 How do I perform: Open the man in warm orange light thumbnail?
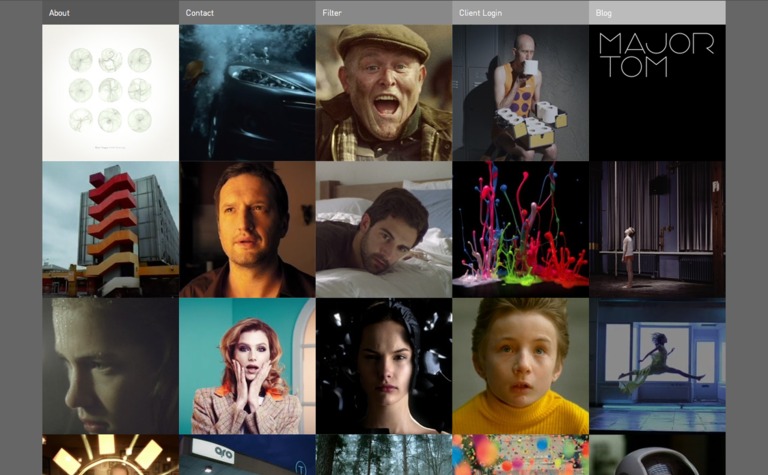coord(247,230)
